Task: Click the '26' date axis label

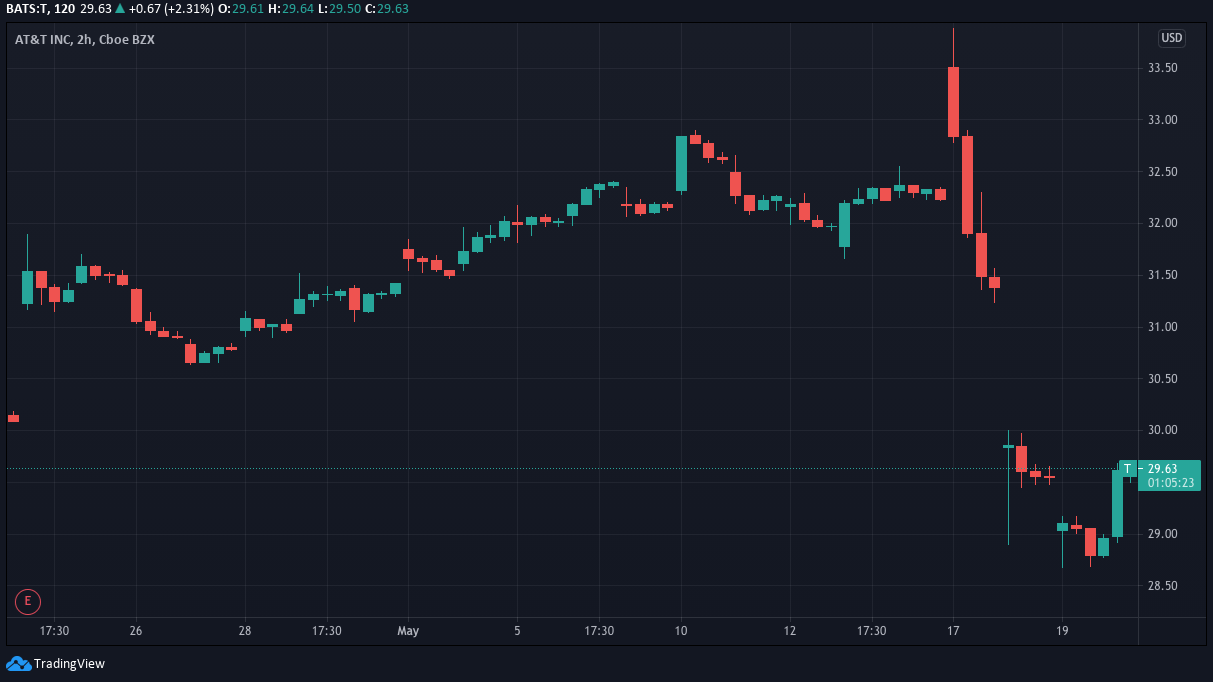Action: click(136, 631)
